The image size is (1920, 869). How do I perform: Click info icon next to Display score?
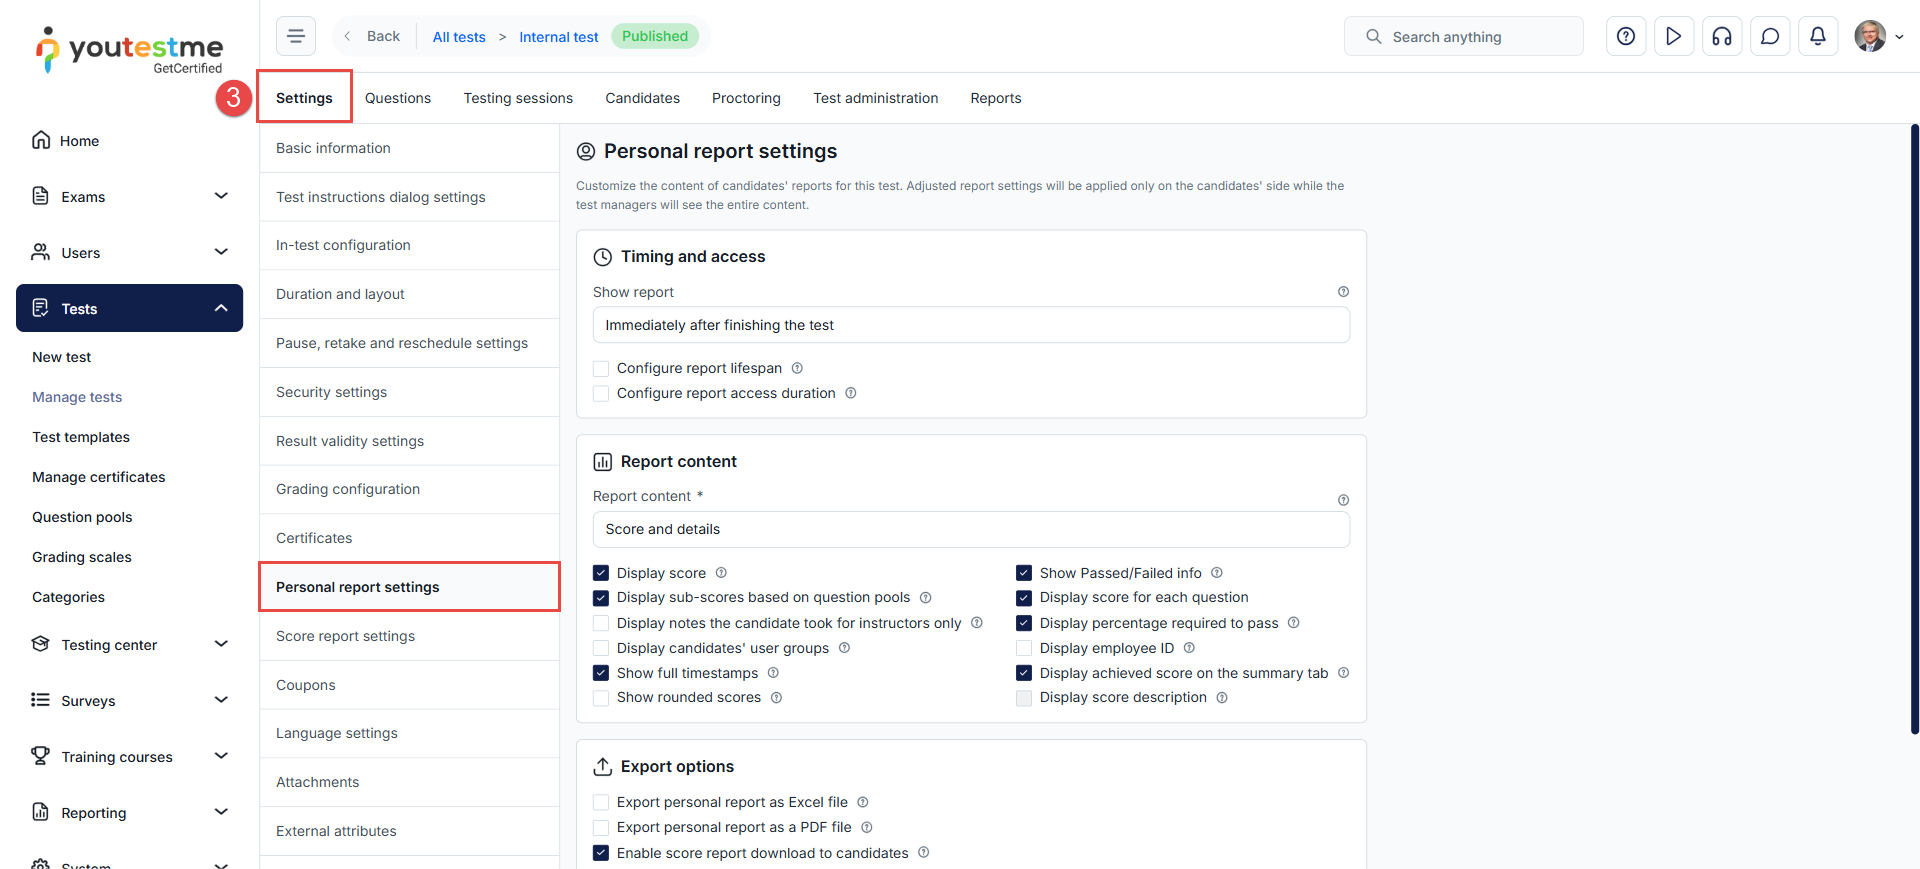[721, 573]
